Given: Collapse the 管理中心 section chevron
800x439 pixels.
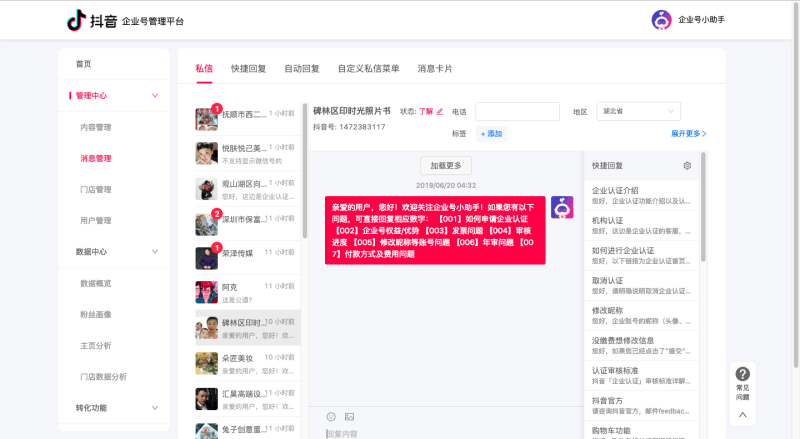Looking at the screenshot, I should click(x=155, y=95).
